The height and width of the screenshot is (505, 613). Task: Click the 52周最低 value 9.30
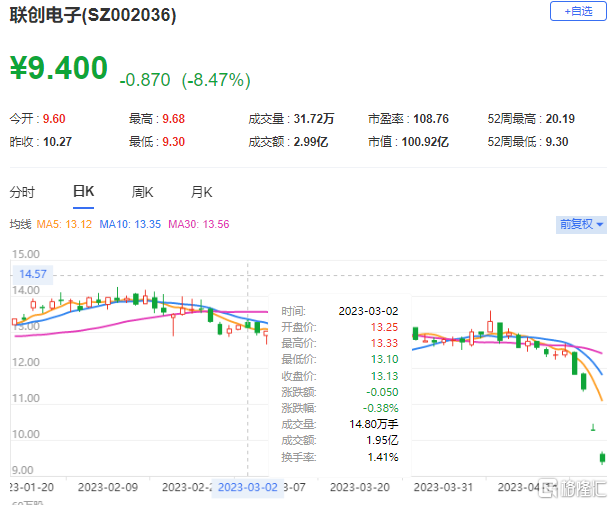(x=557, y=142)
